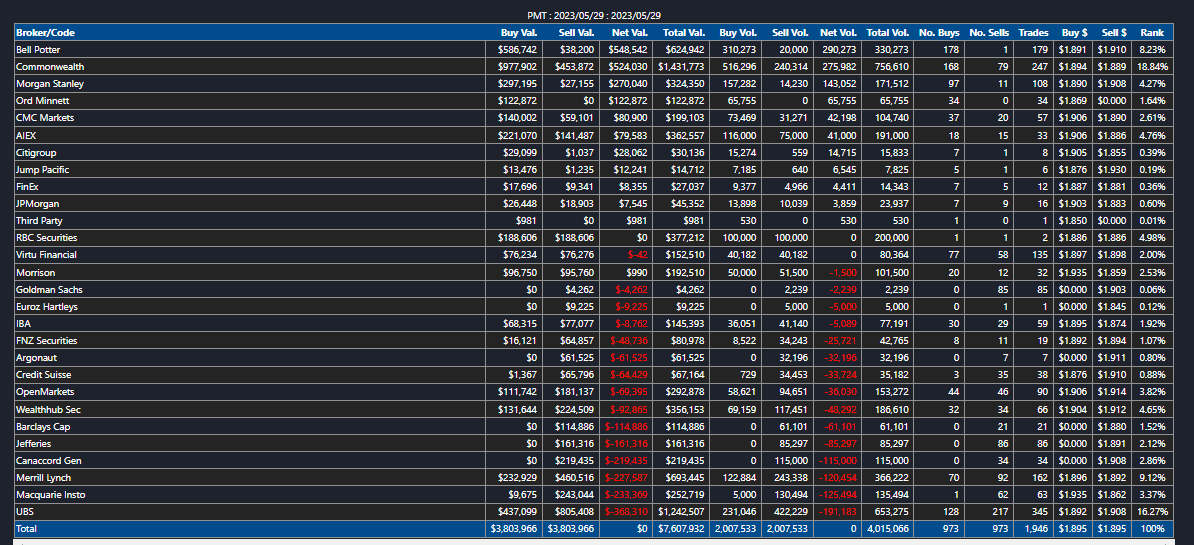Click the Goldman Sachs broker name

click(47, 289)
